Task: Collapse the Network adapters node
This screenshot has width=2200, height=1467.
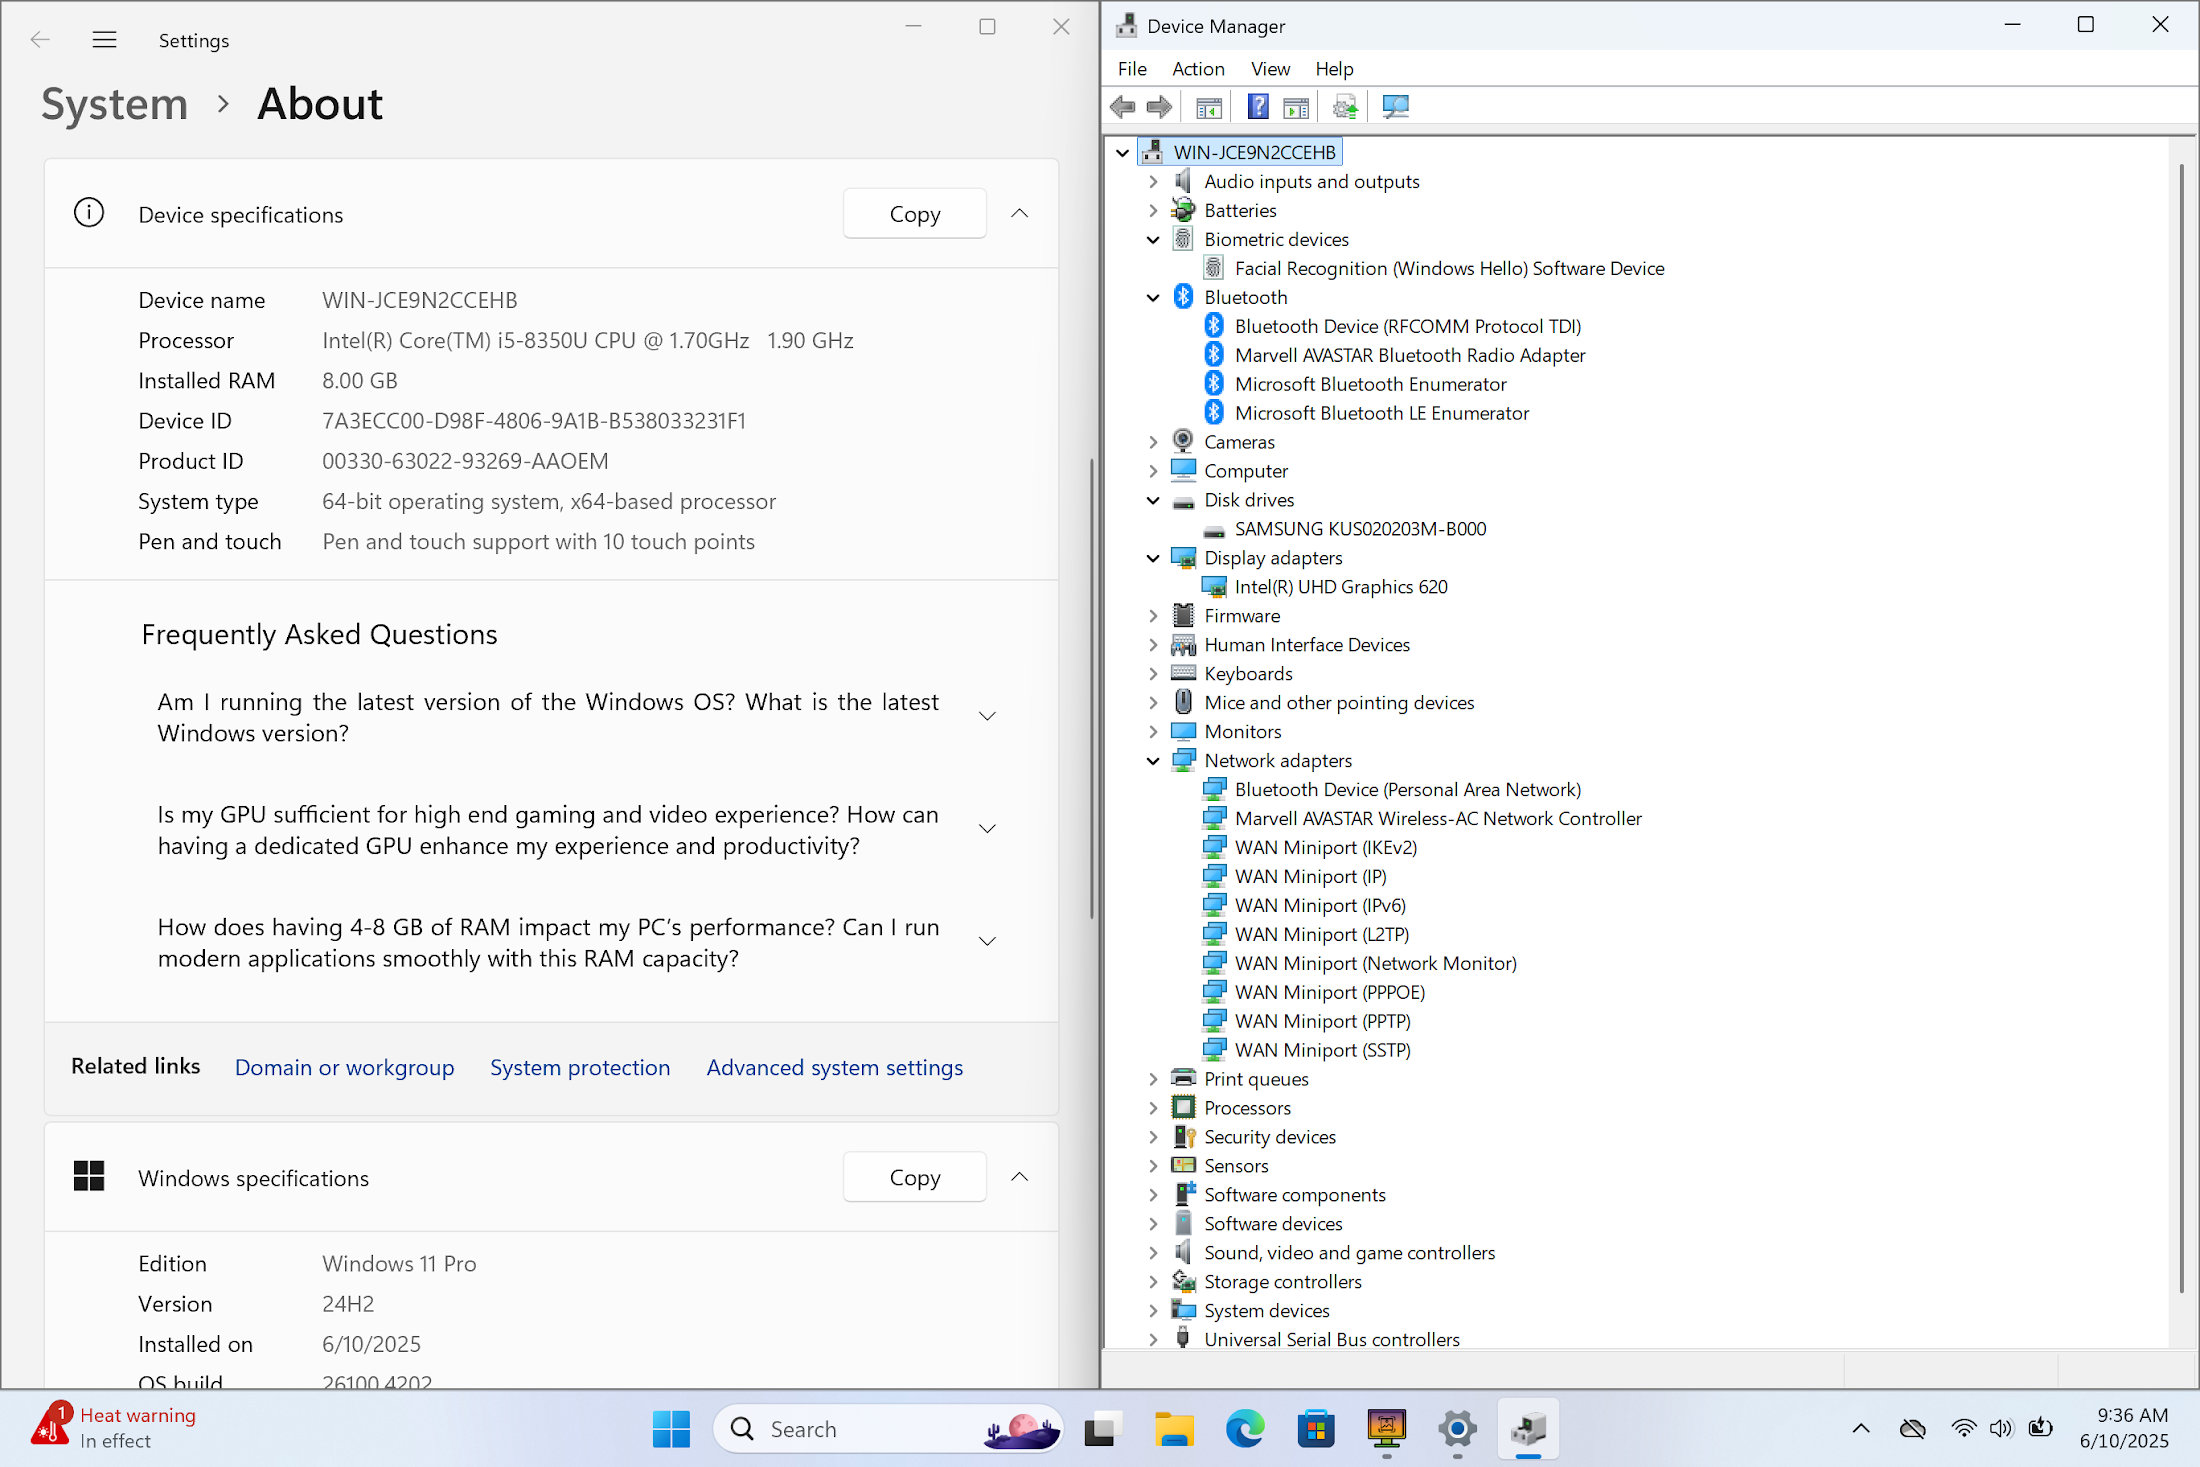Action: pyautogui.click(x=1153, y=761)
